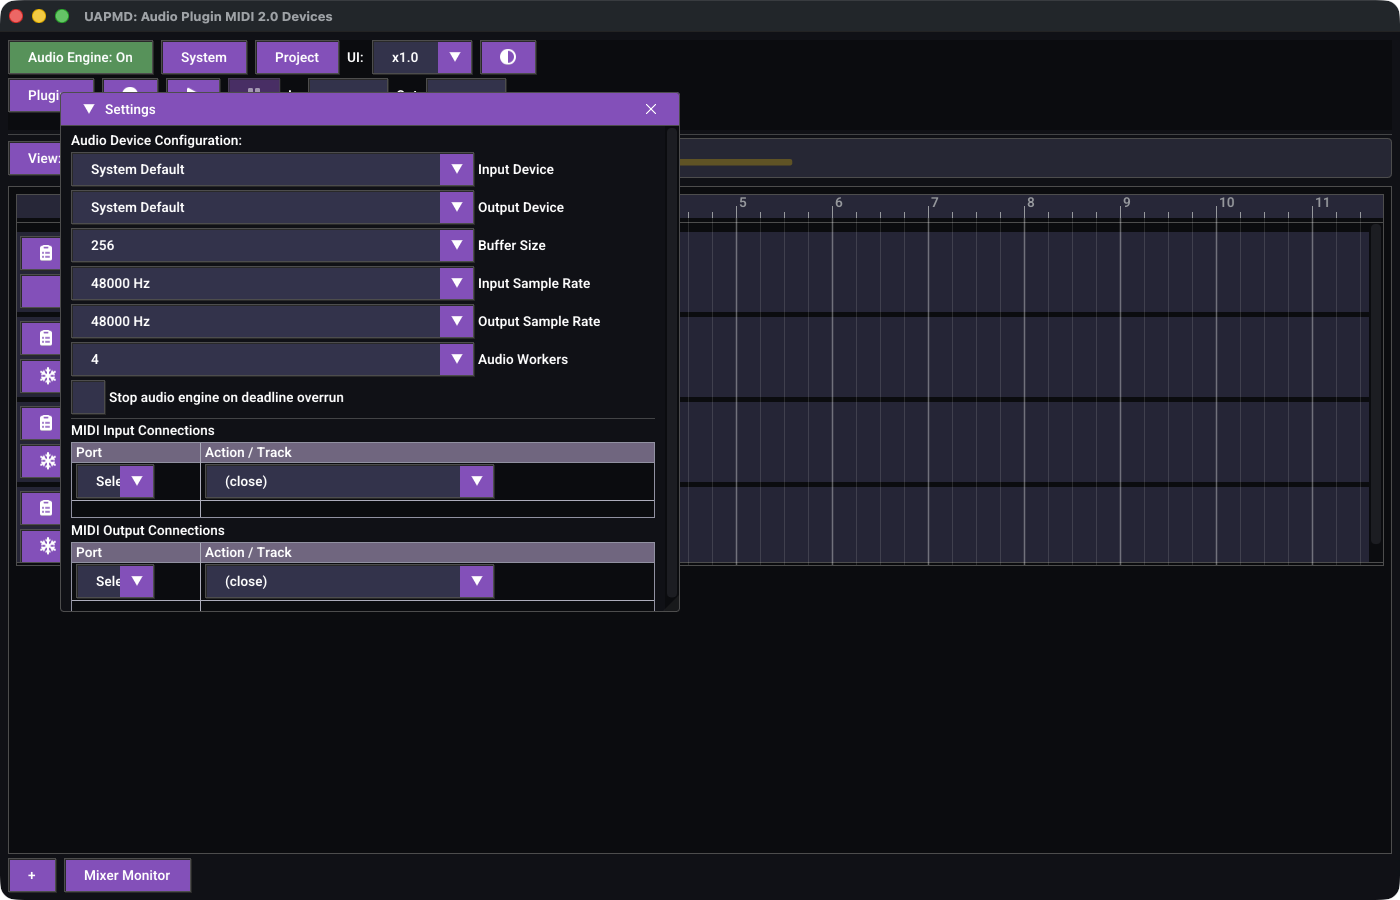Image resolution: width=1400 pixels, height=900 pixels.
Task: Change the Buffer Size from 256
Action: coord(272,245)
